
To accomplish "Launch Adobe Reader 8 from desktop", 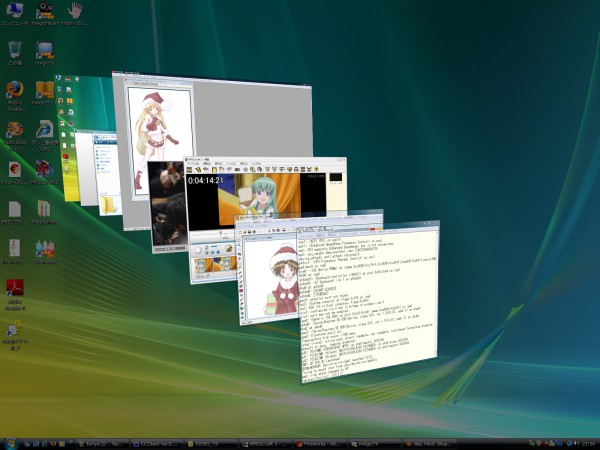I will click(15, 295).
